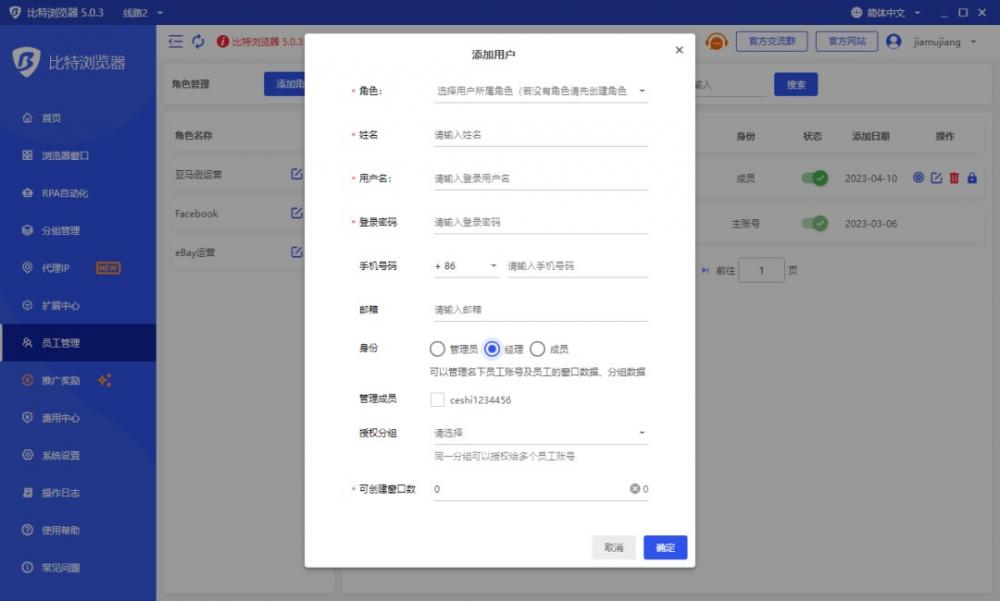Click the 可创建窗口数 number field
The image size is (1000, 601).
tap(541, 489)
